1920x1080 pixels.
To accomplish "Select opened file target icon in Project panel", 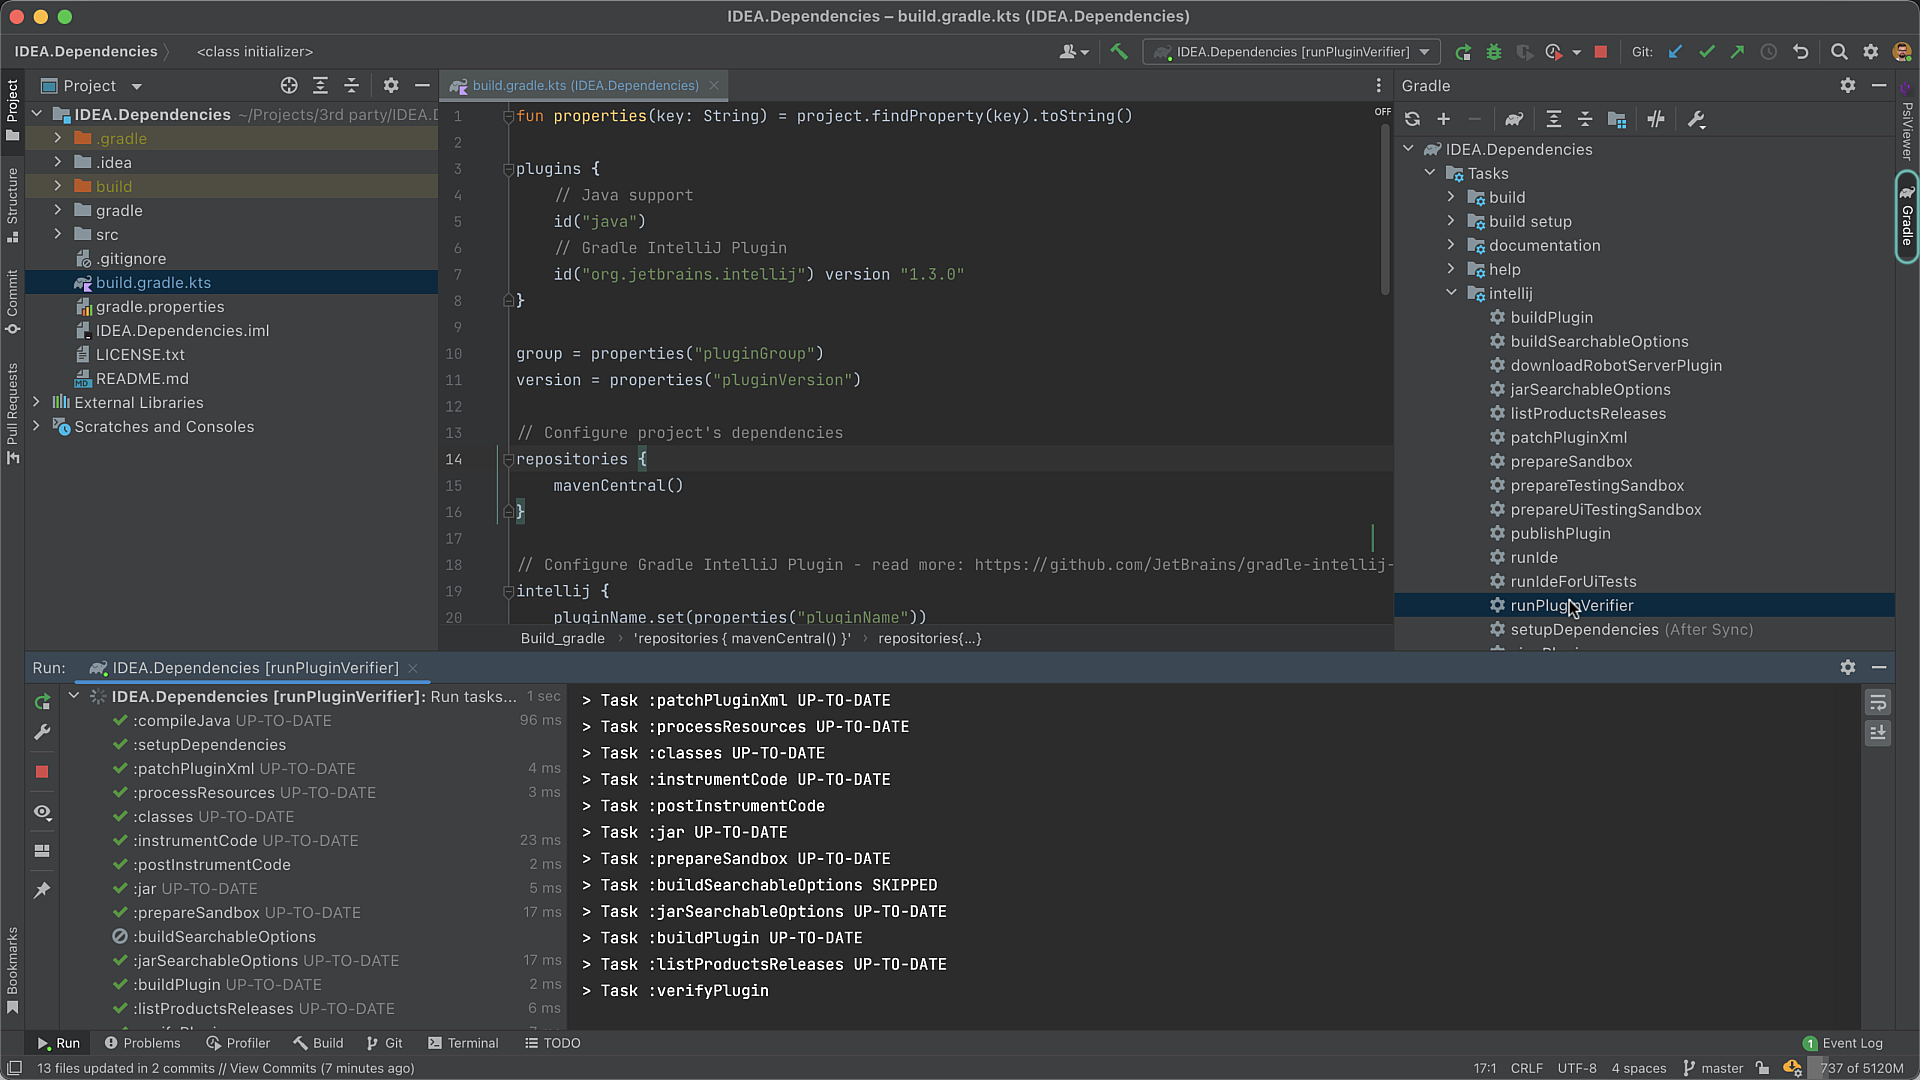I will (x=289, y=86).
